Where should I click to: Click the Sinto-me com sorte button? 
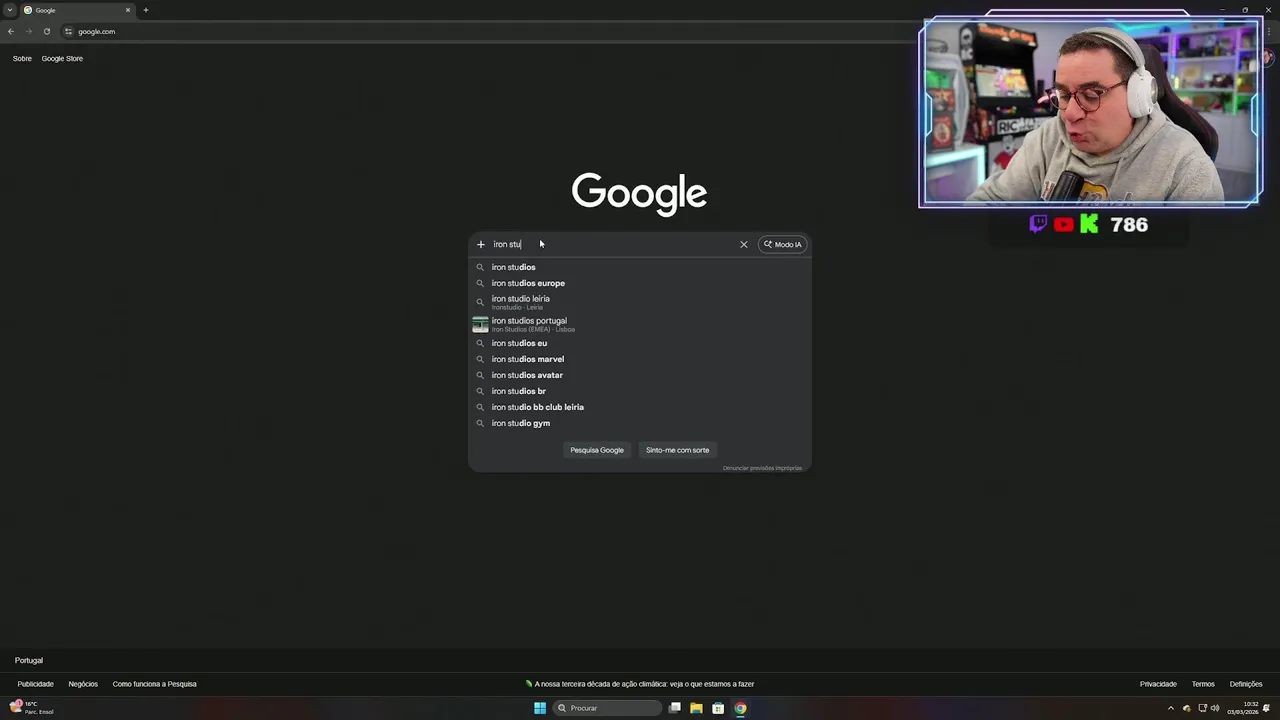point(677,450)
